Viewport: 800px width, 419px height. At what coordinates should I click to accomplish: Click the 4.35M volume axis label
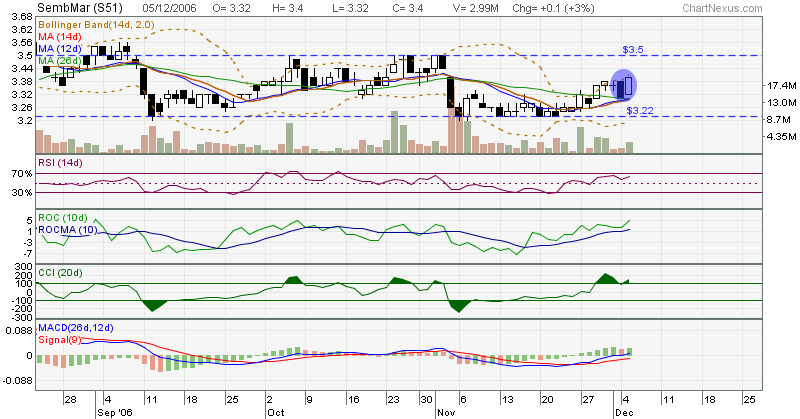(x=781, y=136)
